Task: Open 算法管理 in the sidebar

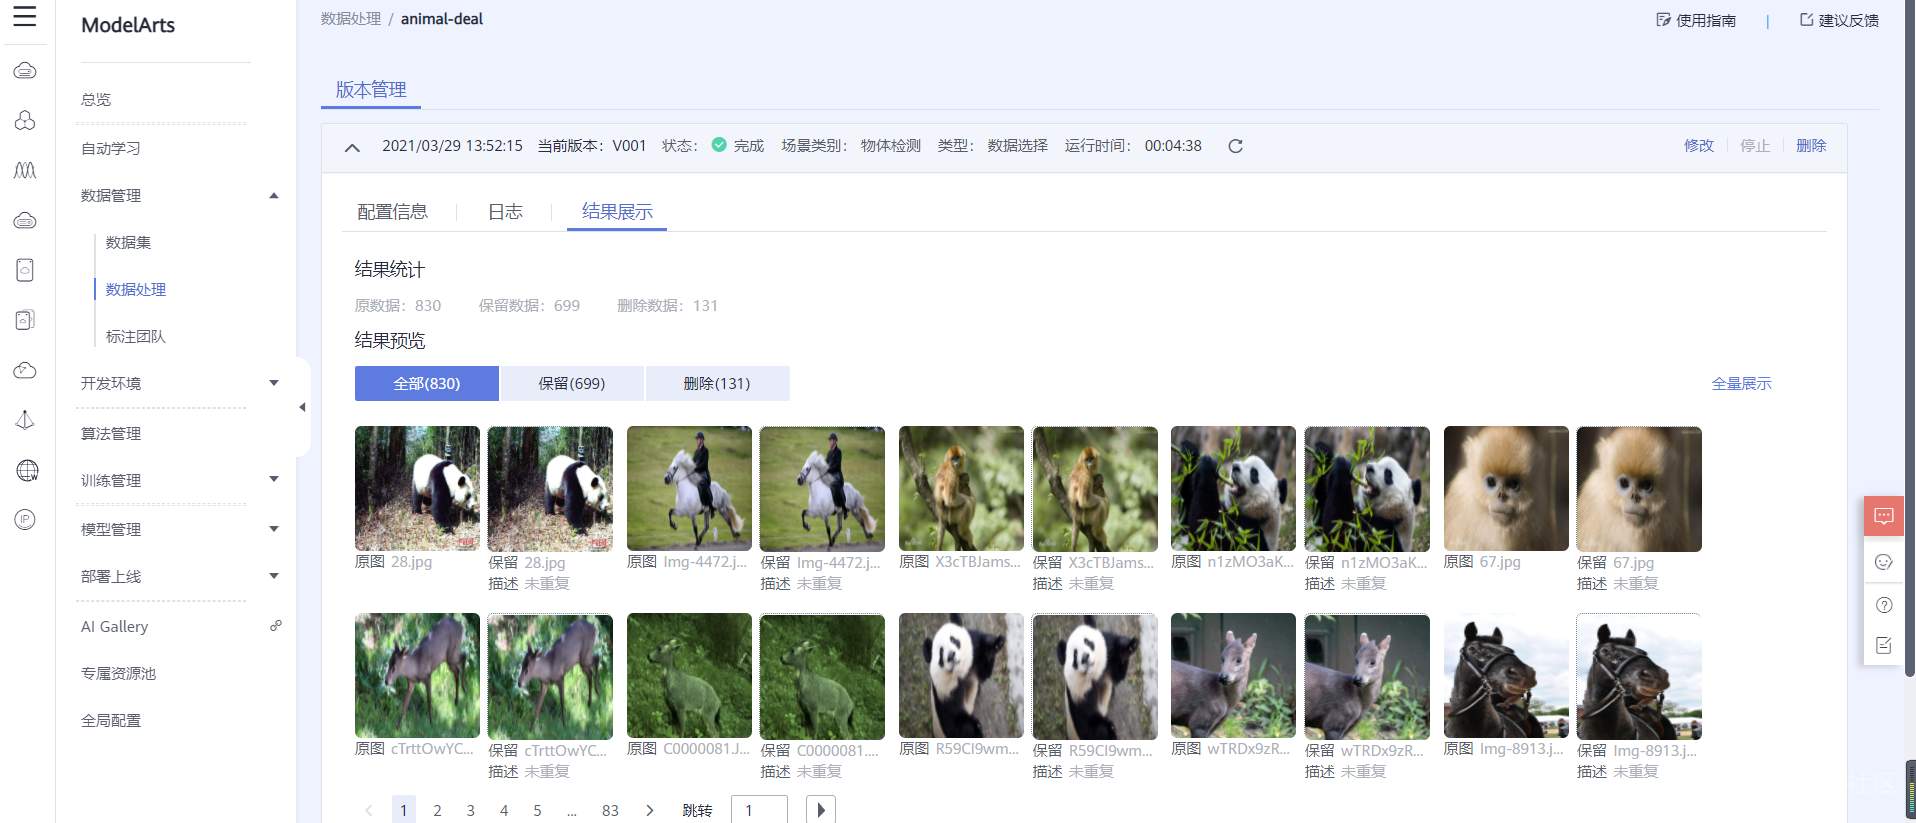Action: click(111, 433)
